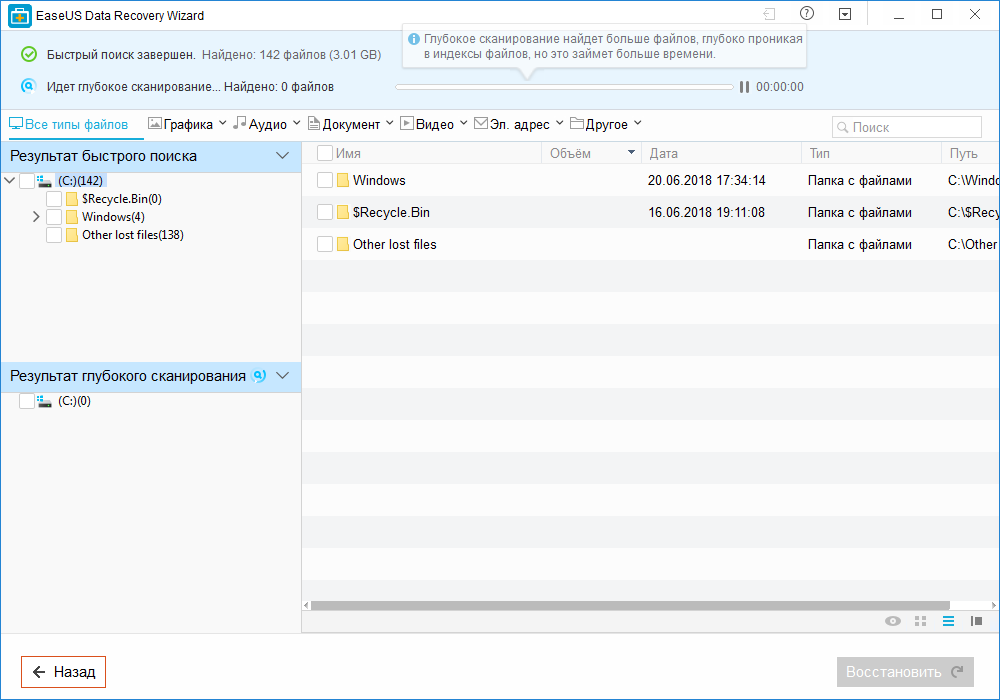This screenshot has width=1000, height=700.
Task: Click the C: drive icon in quick results
Action: click(44, 181)
